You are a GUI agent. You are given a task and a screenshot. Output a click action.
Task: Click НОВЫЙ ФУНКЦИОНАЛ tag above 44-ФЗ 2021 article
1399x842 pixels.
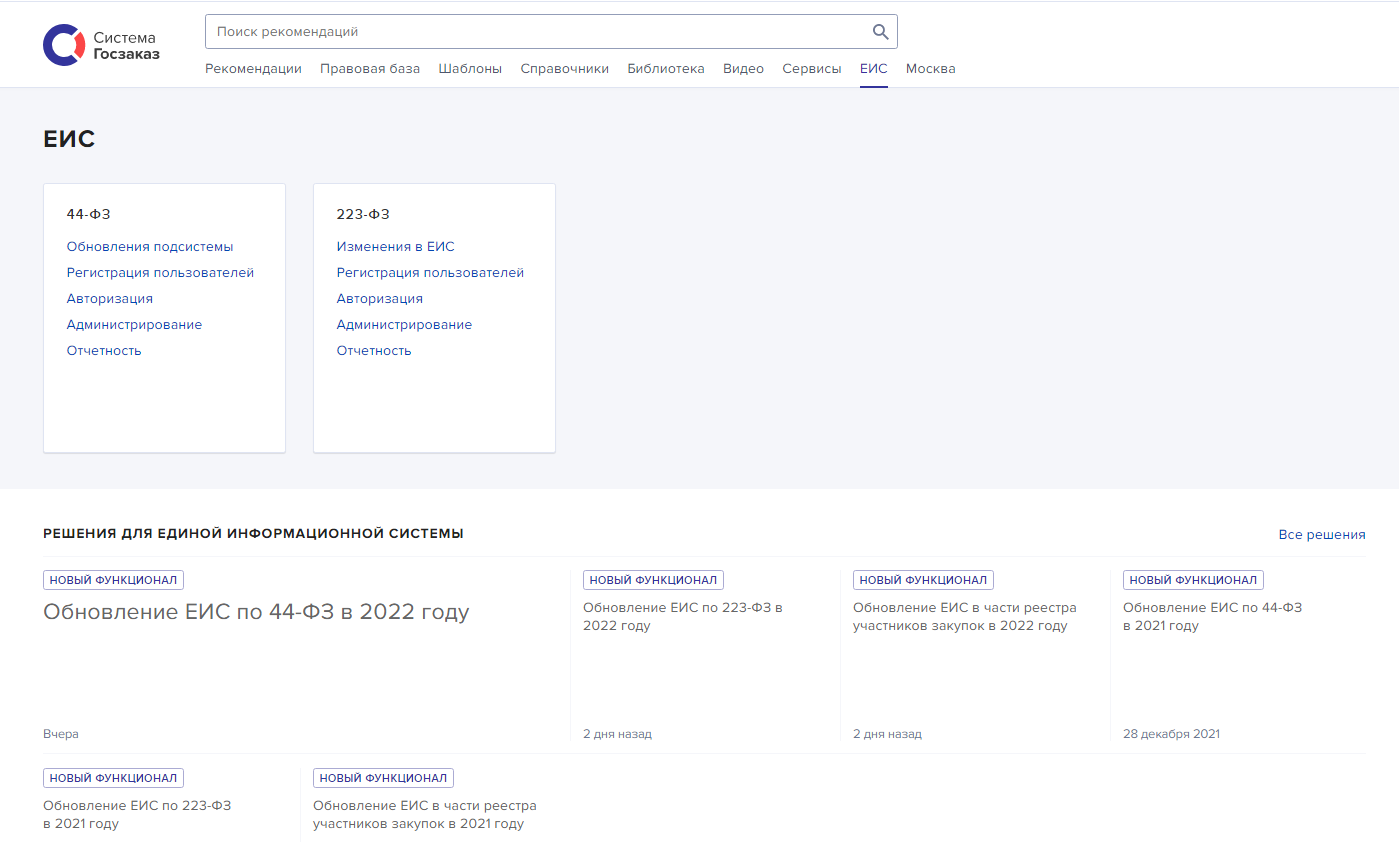1193,580
